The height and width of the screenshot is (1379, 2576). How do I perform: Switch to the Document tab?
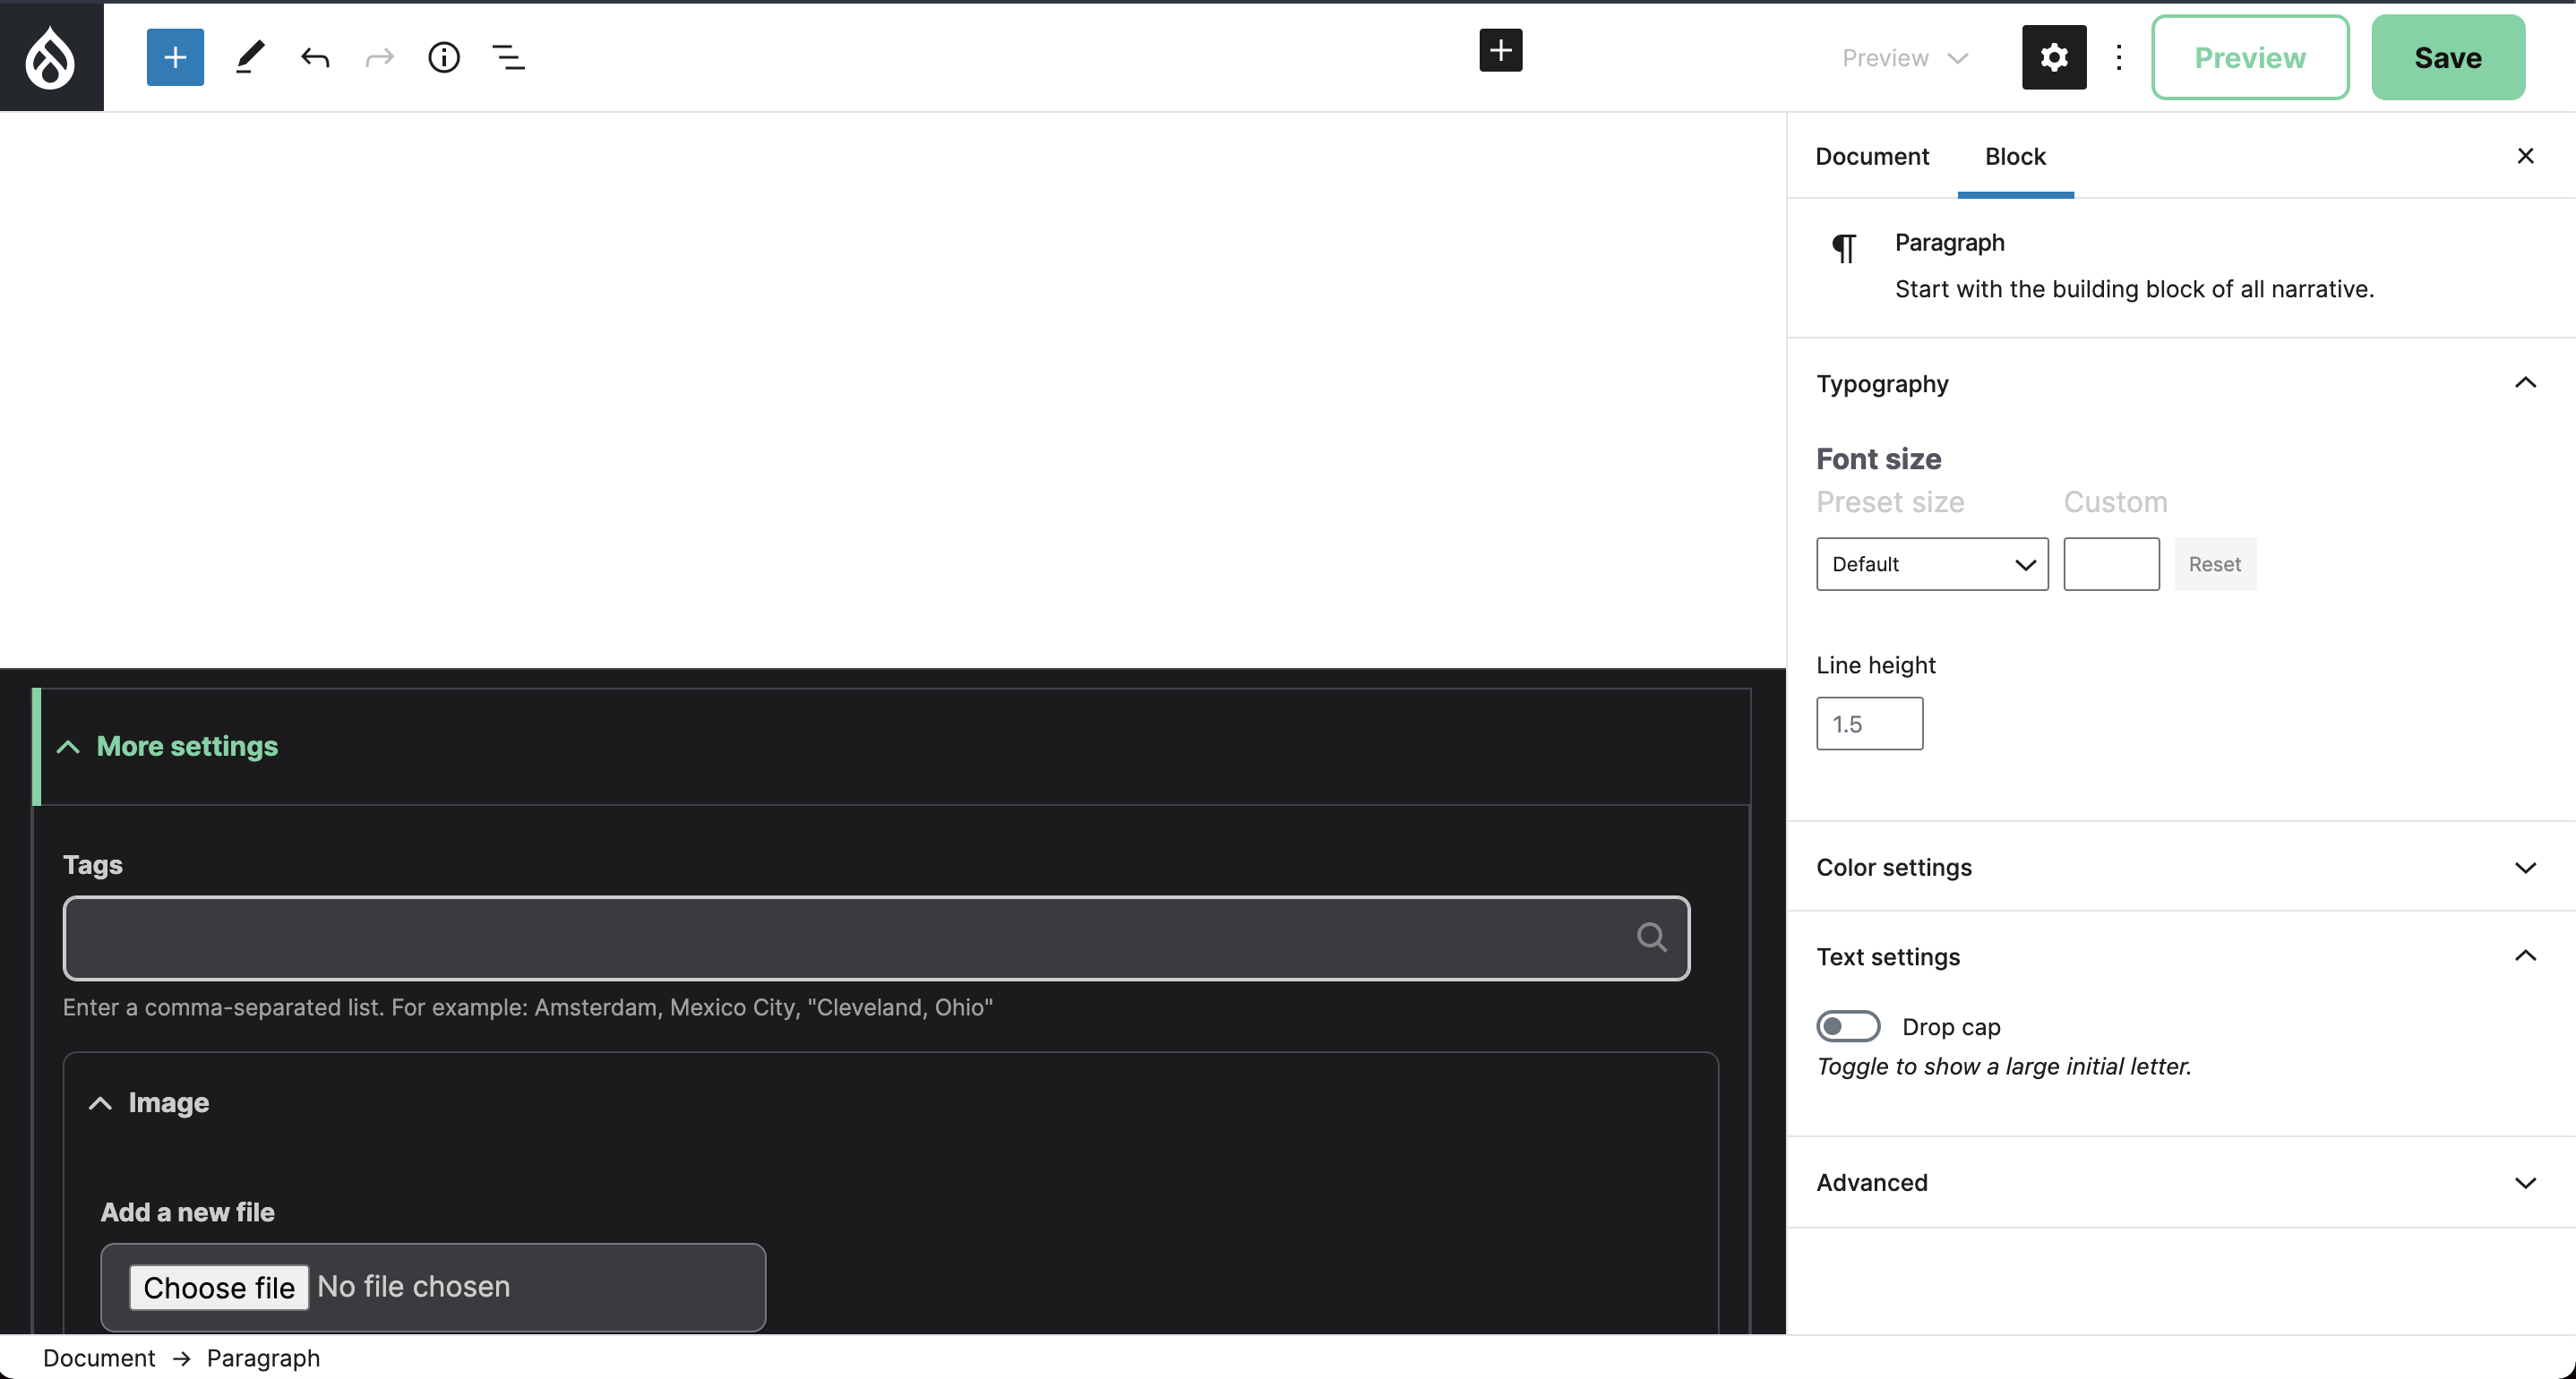(x=1871, y=156)
